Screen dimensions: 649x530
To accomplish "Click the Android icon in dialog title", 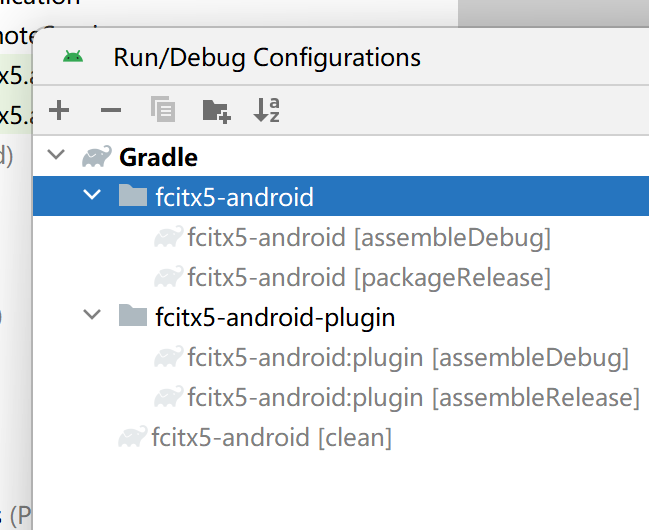I will 73,57.
